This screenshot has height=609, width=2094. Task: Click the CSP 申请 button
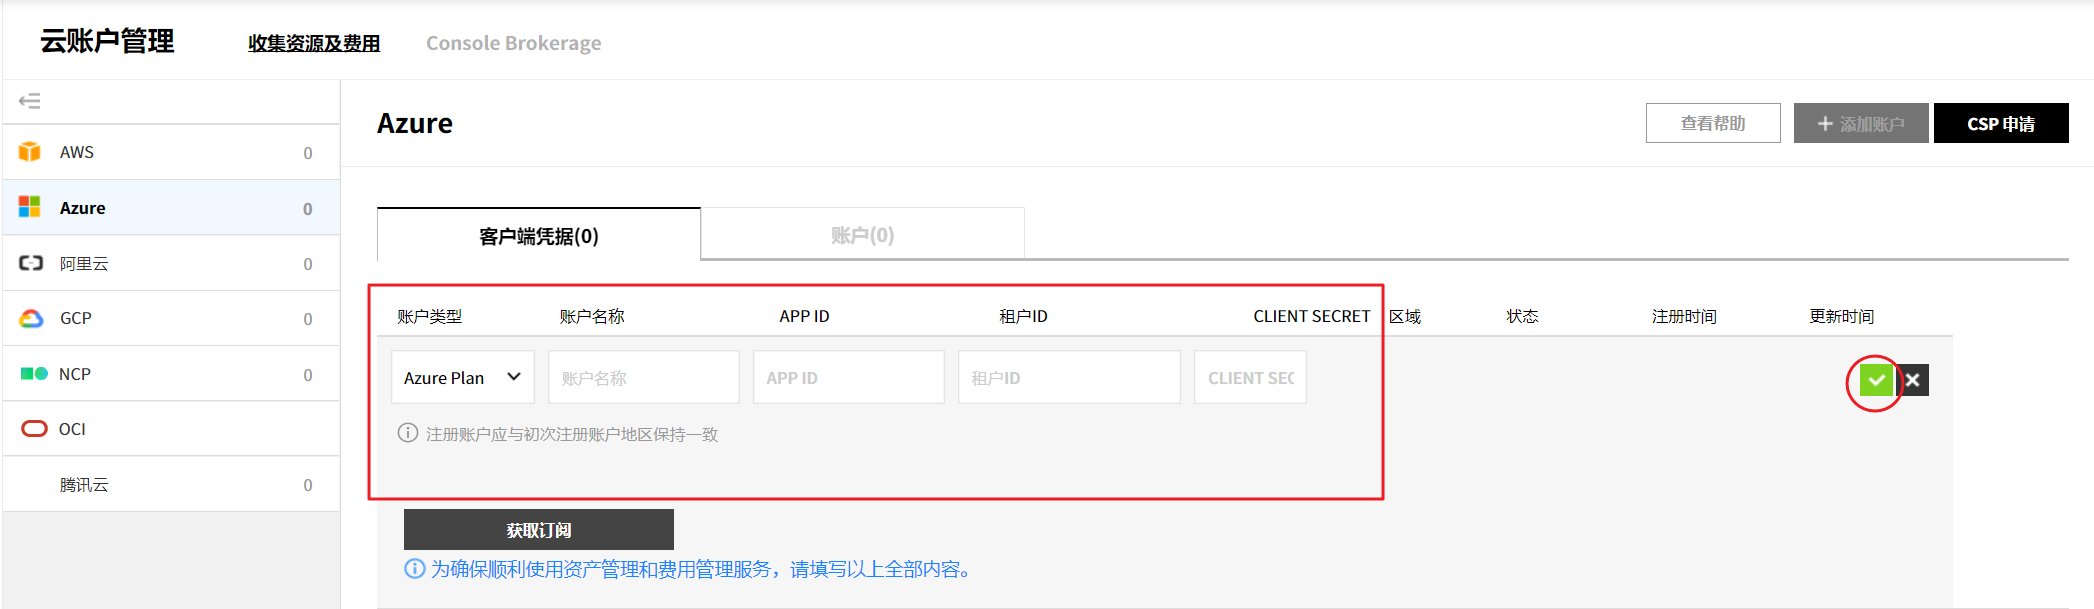coord(2000,123)
